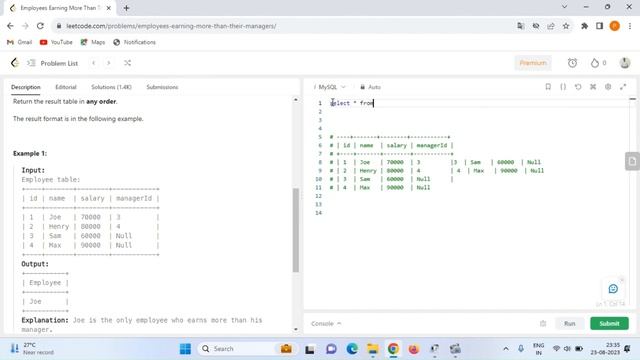Switch to the Description tab
The width and height of the screenshot is (640, 360).
[x=26, y=87]
